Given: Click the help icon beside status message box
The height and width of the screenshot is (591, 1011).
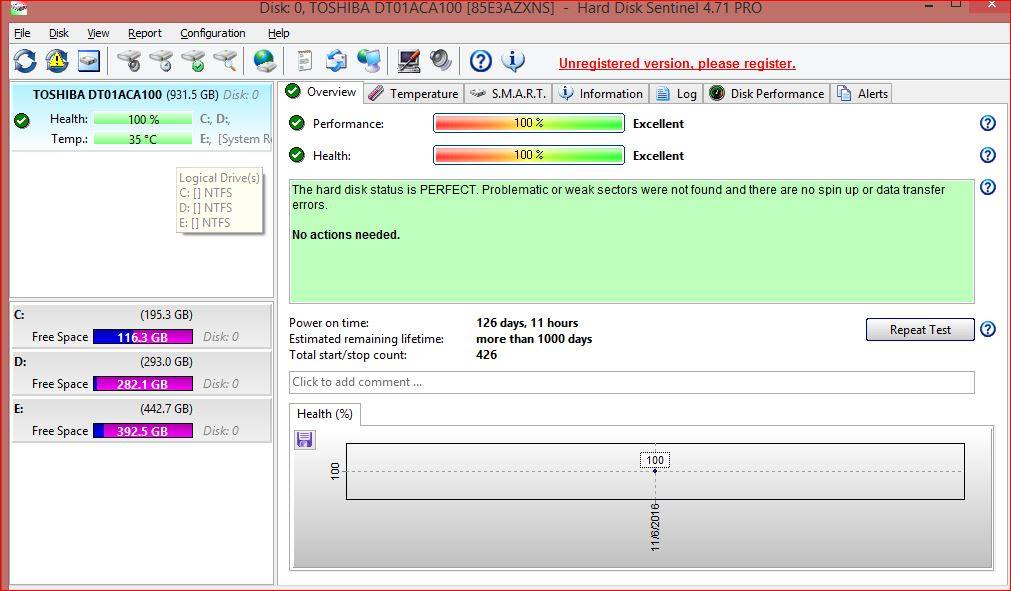Looking at the screenshot, I should [988, 188].
